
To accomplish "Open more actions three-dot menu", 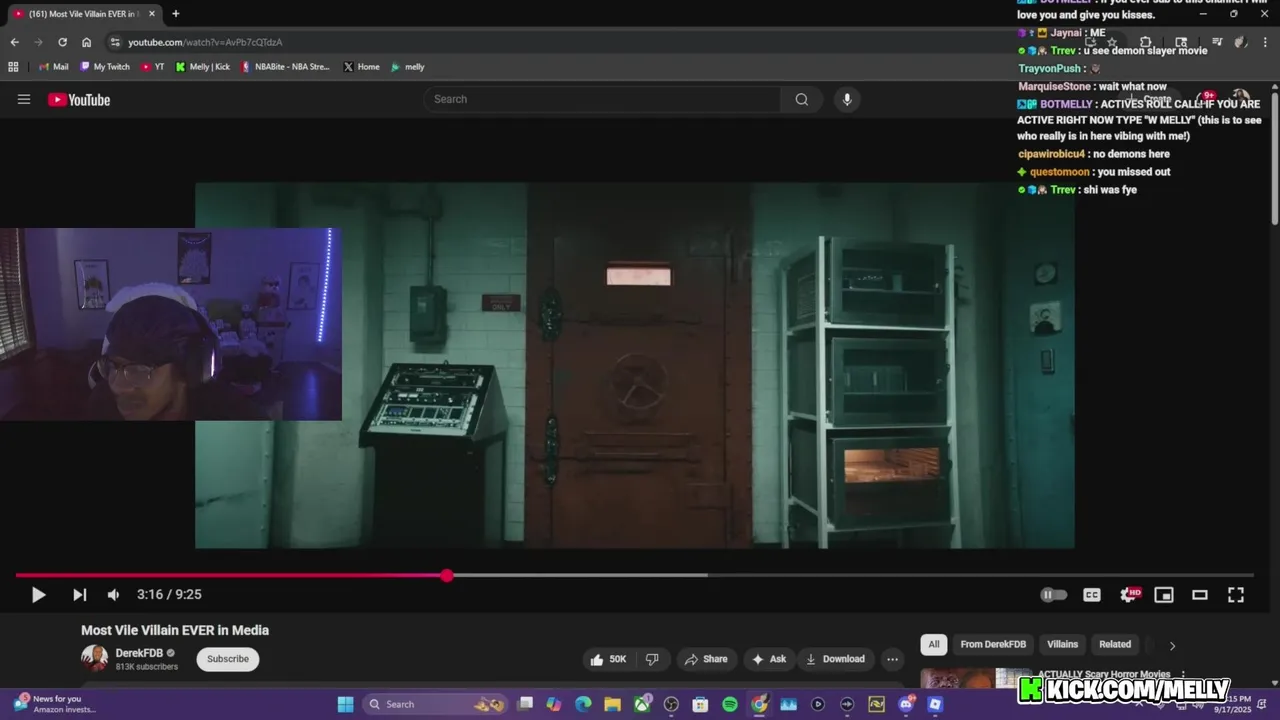I will click(x=892, y=659).
